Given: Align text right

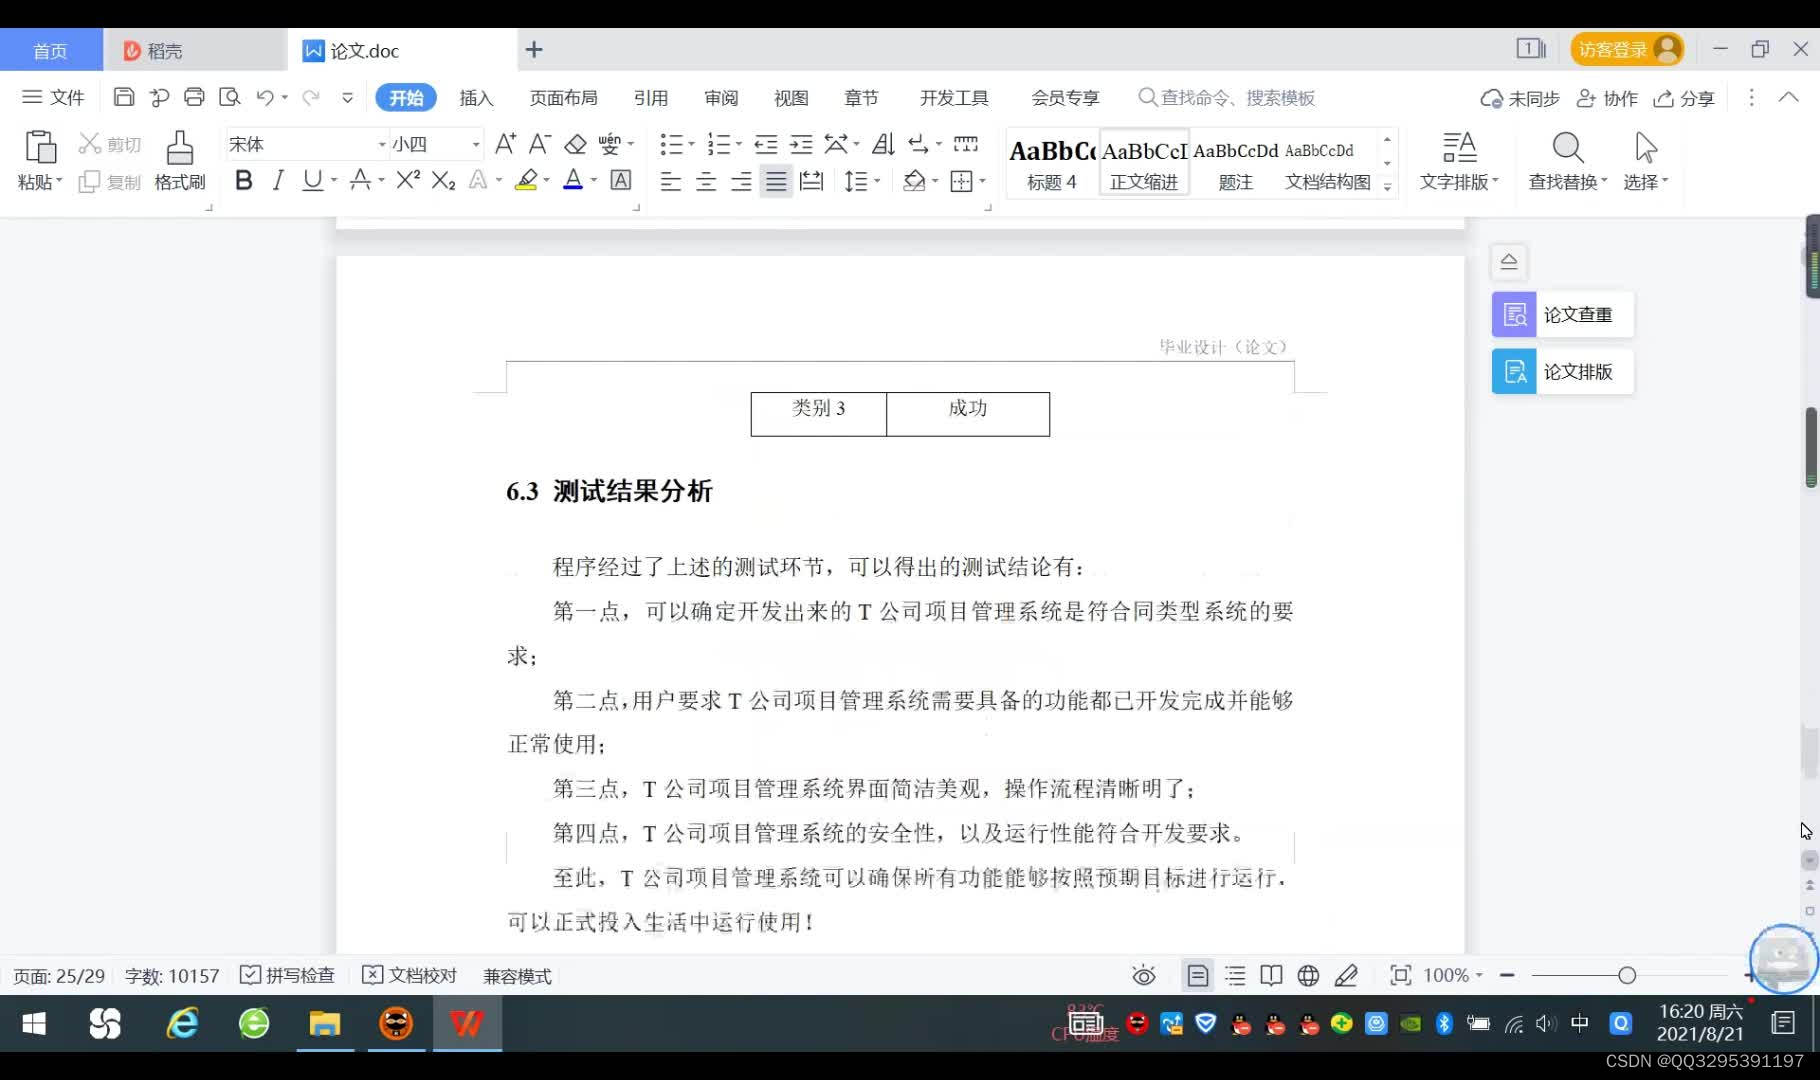Looking at the screenshot, I should pyautogui.click(x=741, y=181).
